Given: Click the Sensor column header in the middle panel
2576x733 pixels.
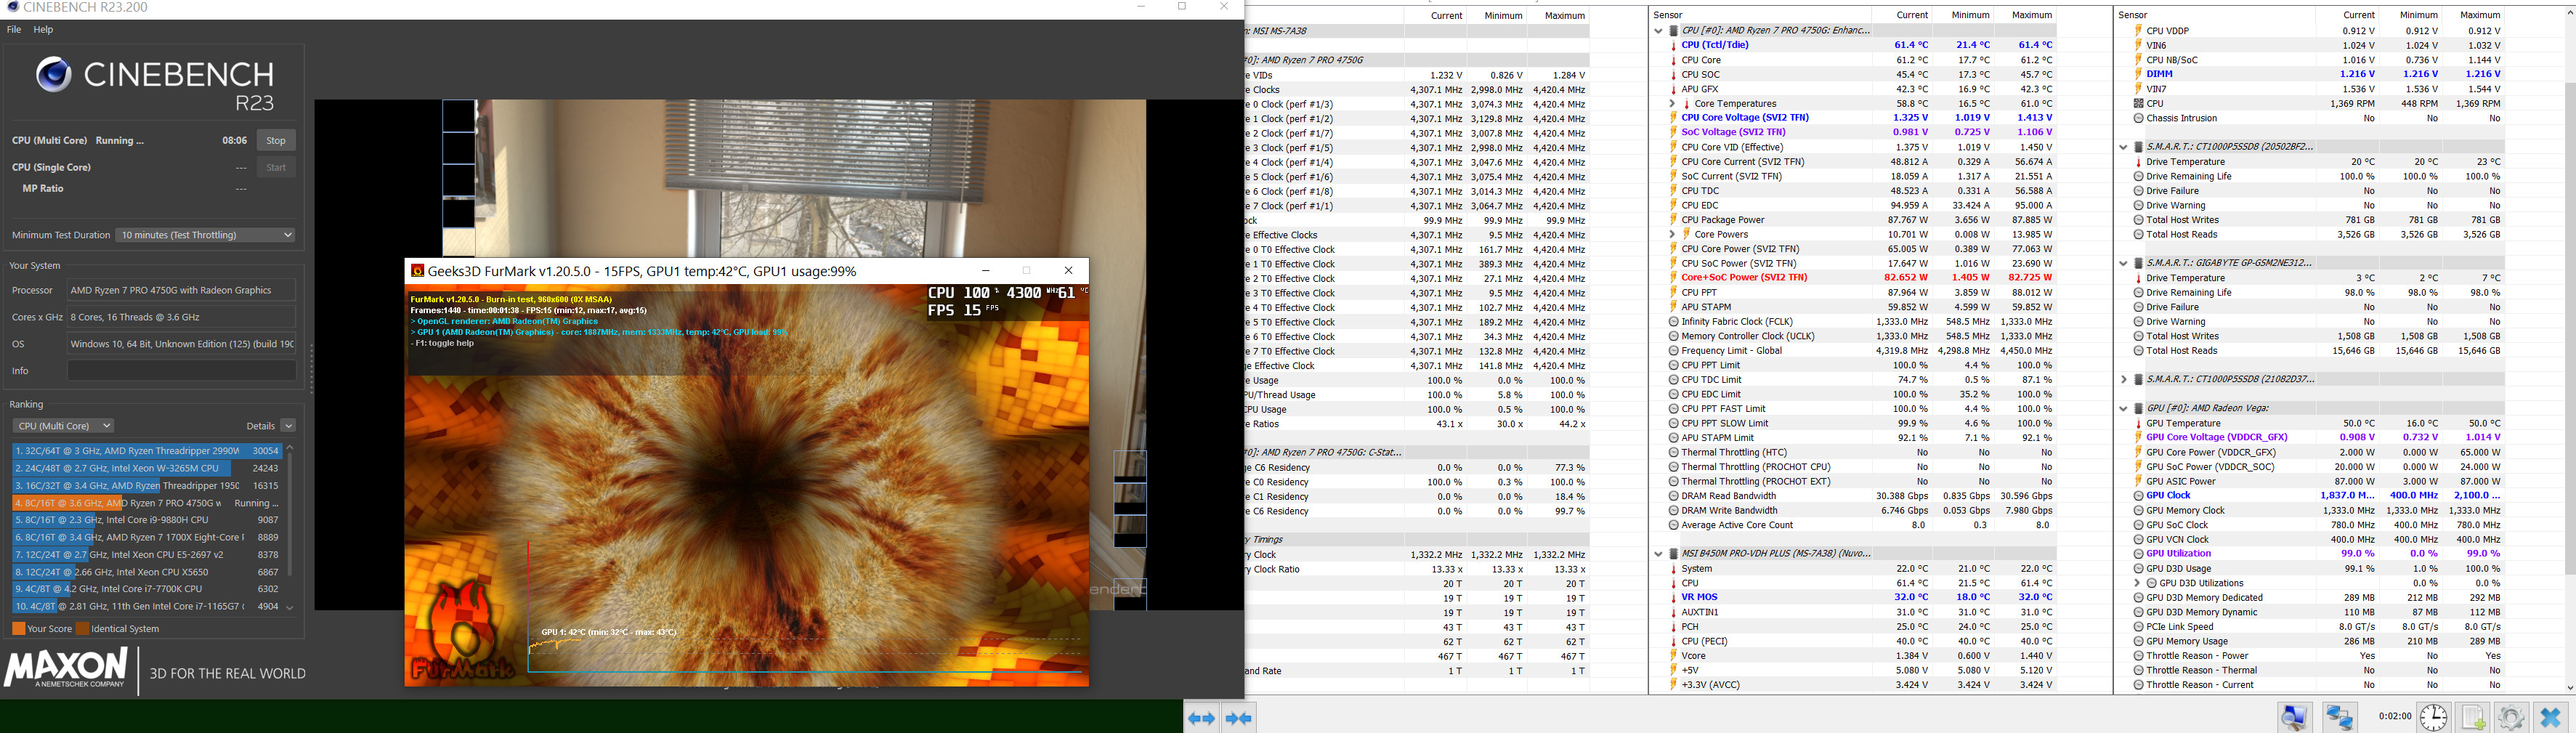Looking at the screenshot, I should [1668, 15].
